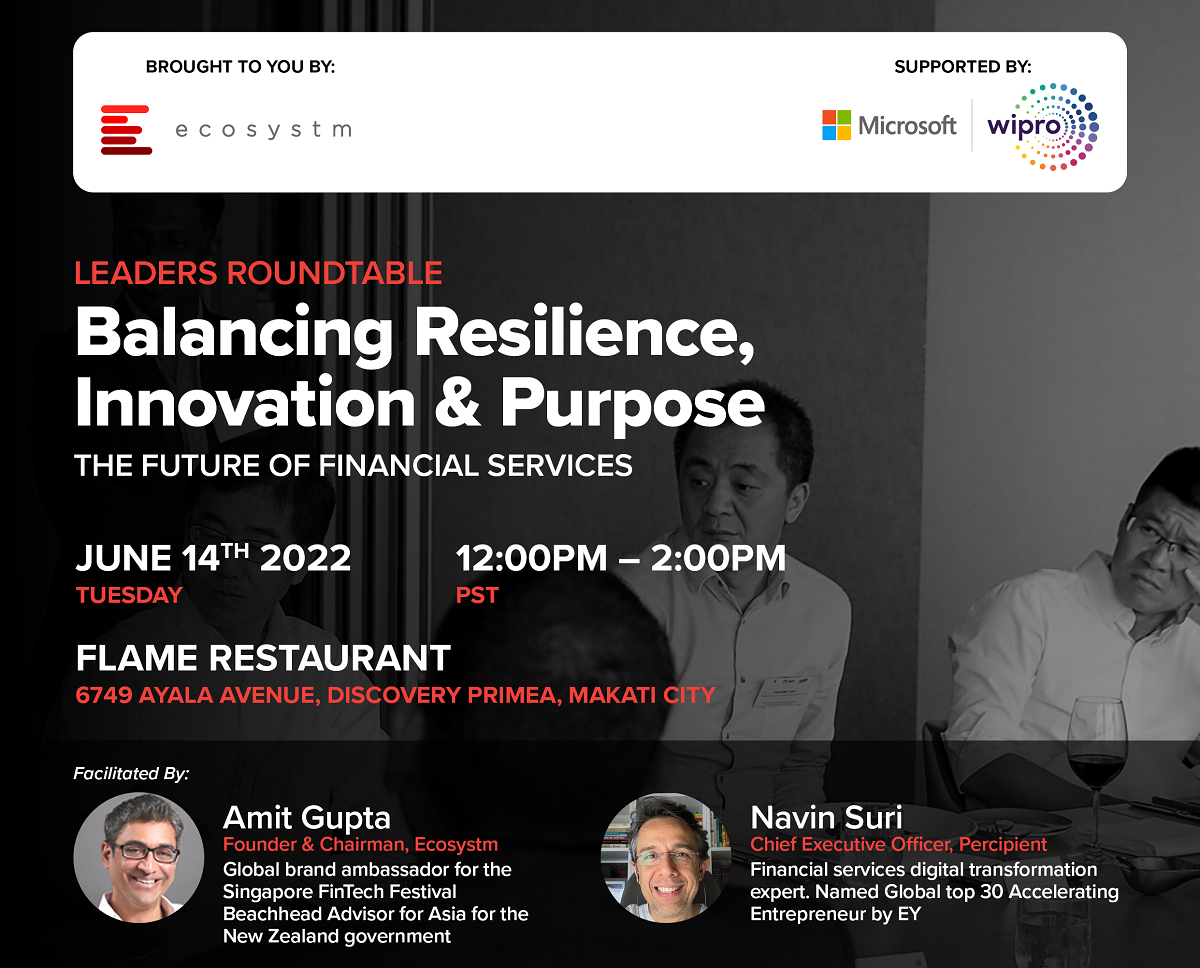Click Founder & Chairman, Ecosystm title text

(360, 845)
